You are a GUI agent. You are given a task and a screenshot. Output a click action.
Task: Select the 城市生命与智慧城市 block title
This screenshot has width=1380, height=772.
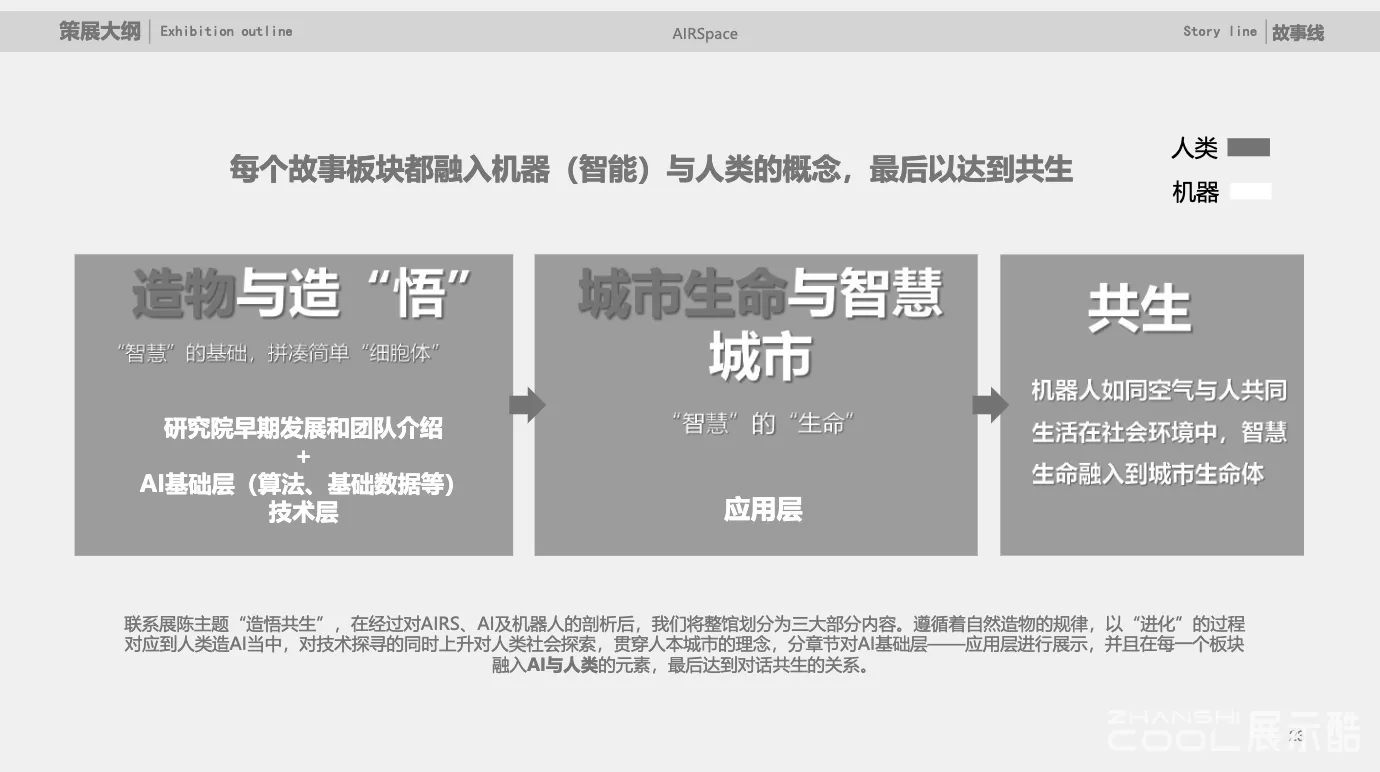tap(760, 325)
